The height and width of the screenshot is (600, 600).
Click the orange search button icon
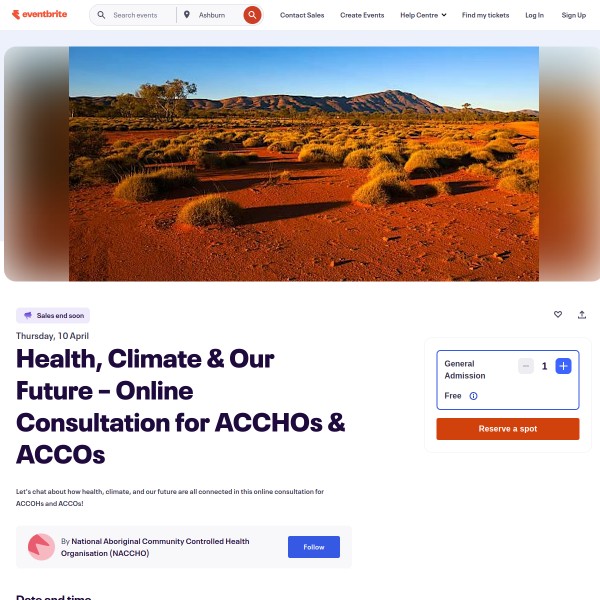point(252,15)
